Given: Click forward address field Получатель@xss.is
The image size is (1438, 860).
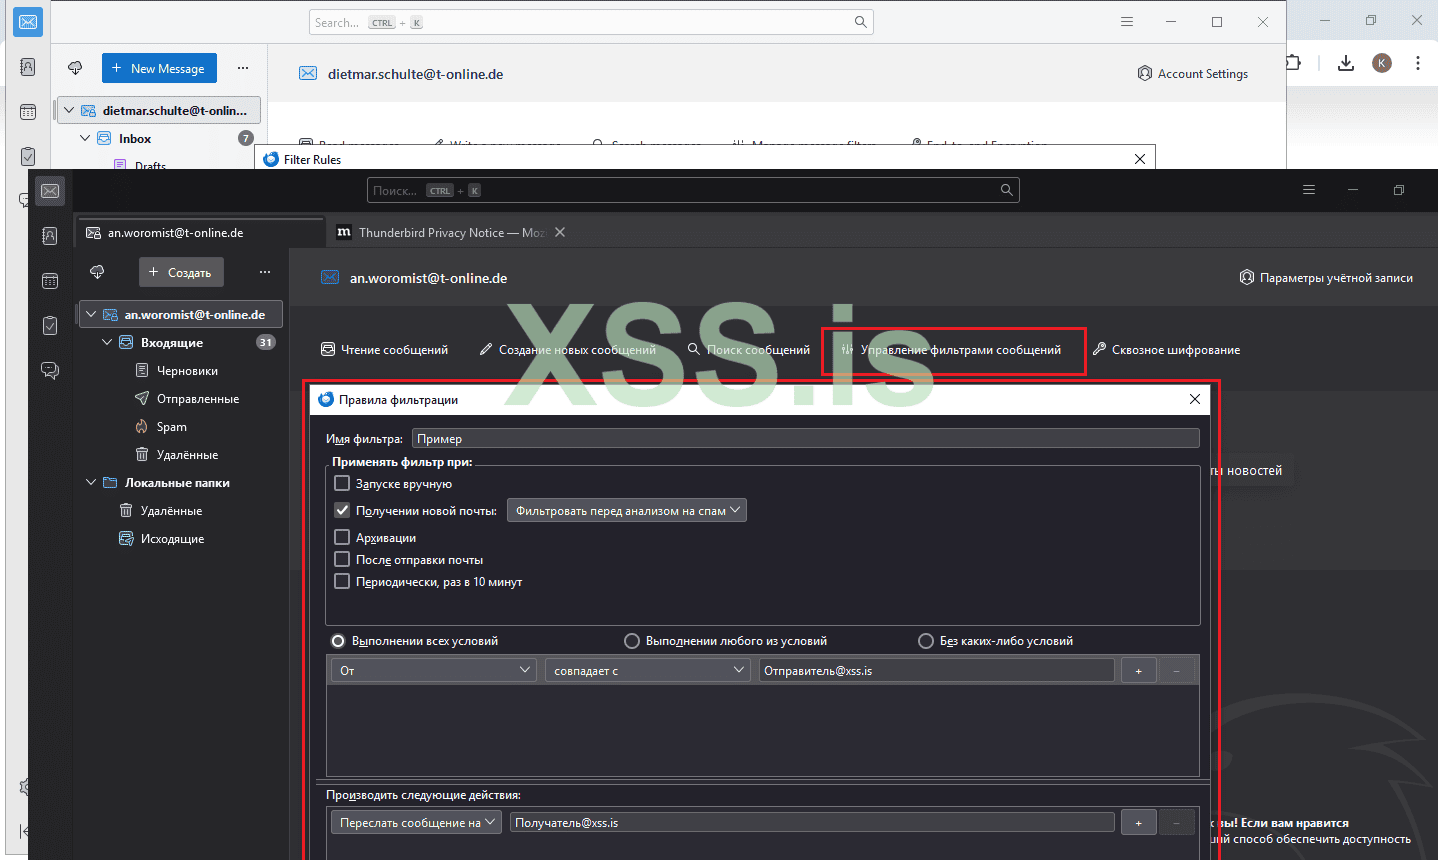Looking at the screenshot, I should point(812,822).
